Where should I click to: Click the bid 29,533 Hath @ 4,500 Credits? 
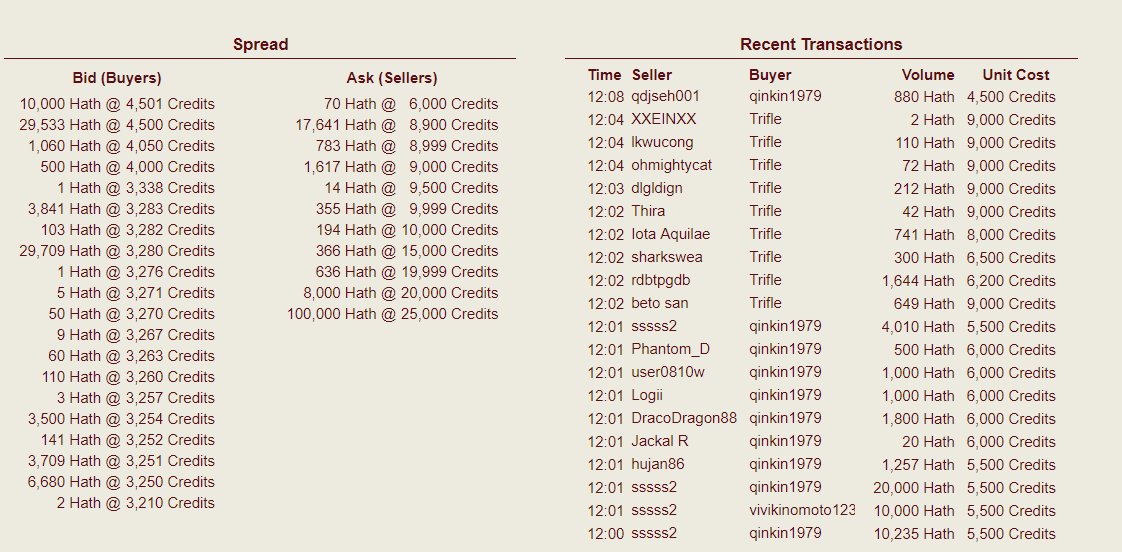click(x=117, y=125)
